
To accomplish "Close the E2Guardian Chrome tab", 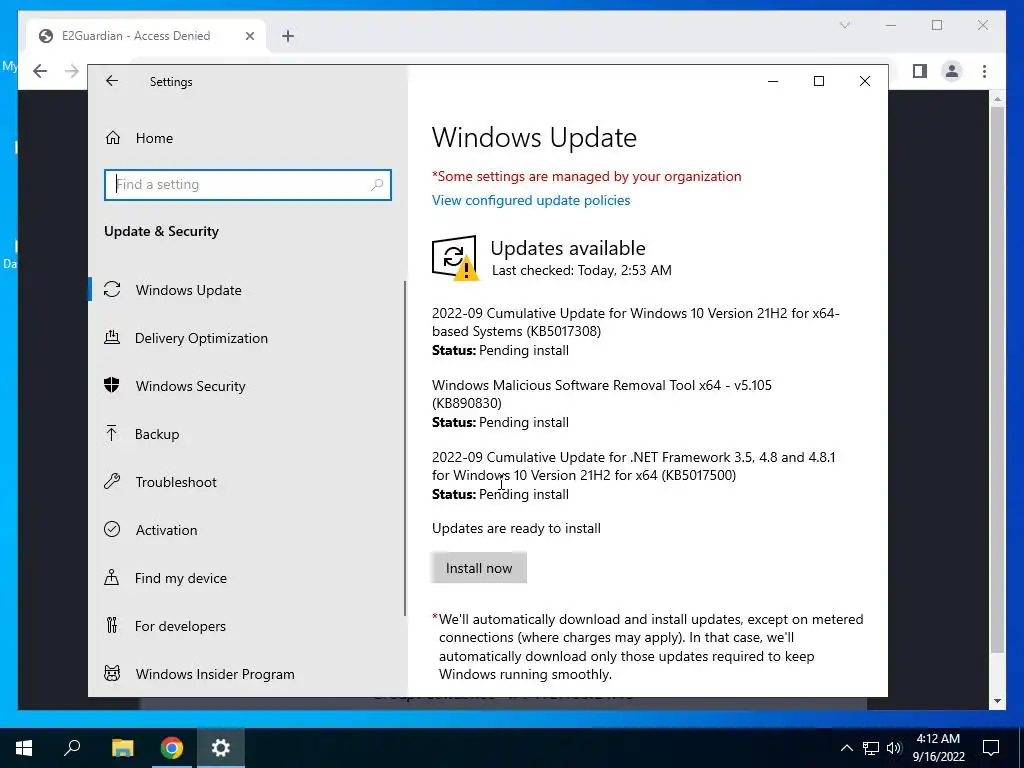I will (249, 36).
